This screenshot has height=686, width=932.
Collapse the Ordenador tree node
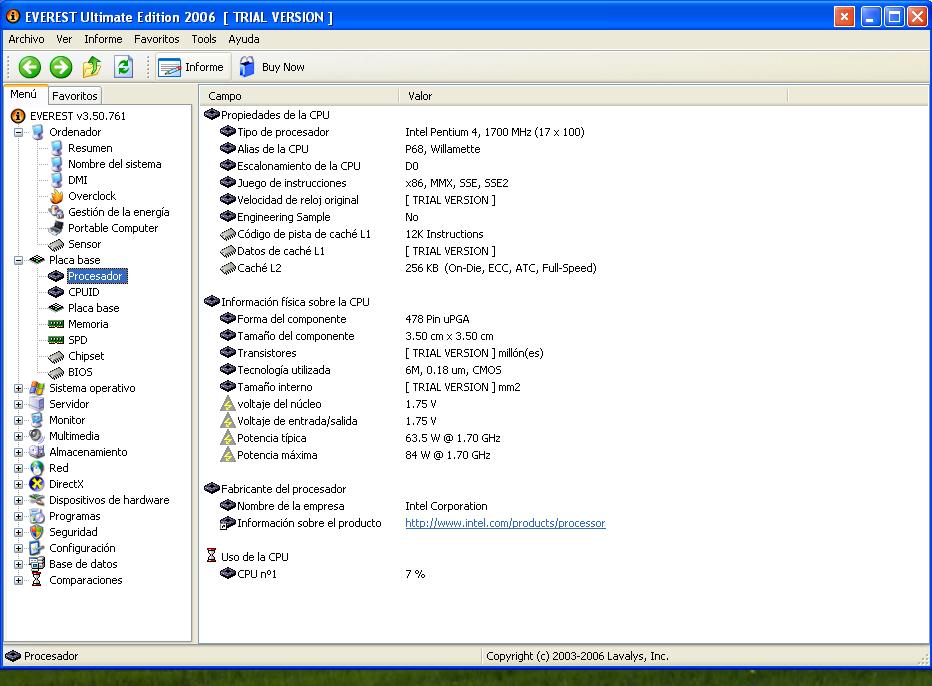tap(18, 132)
